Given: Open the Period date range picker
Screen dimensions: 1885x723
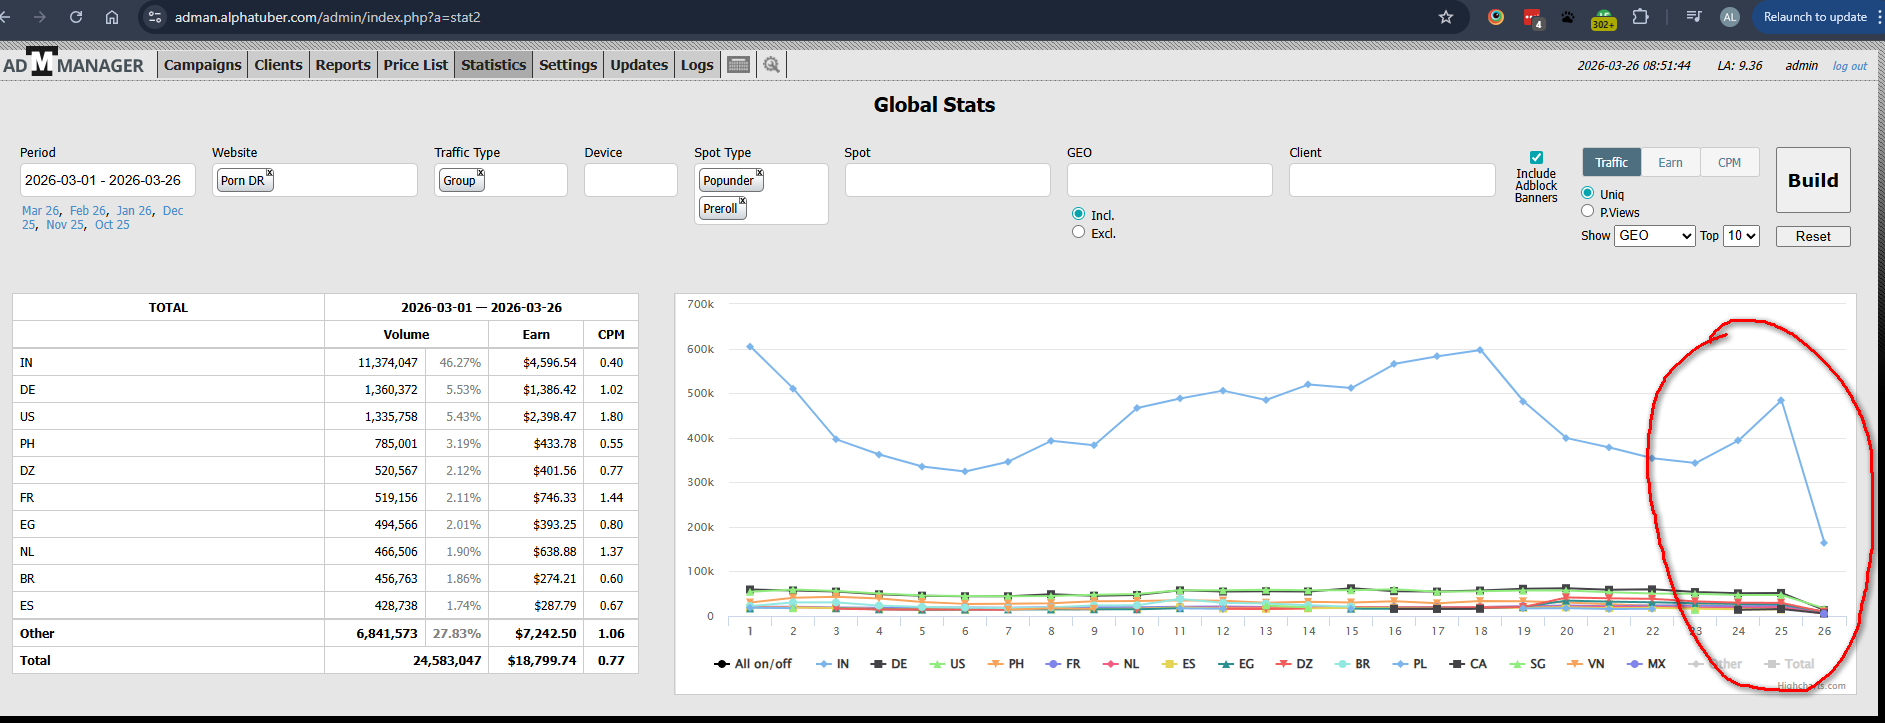Looking at the screenshot, I should (x=107, y=180).
